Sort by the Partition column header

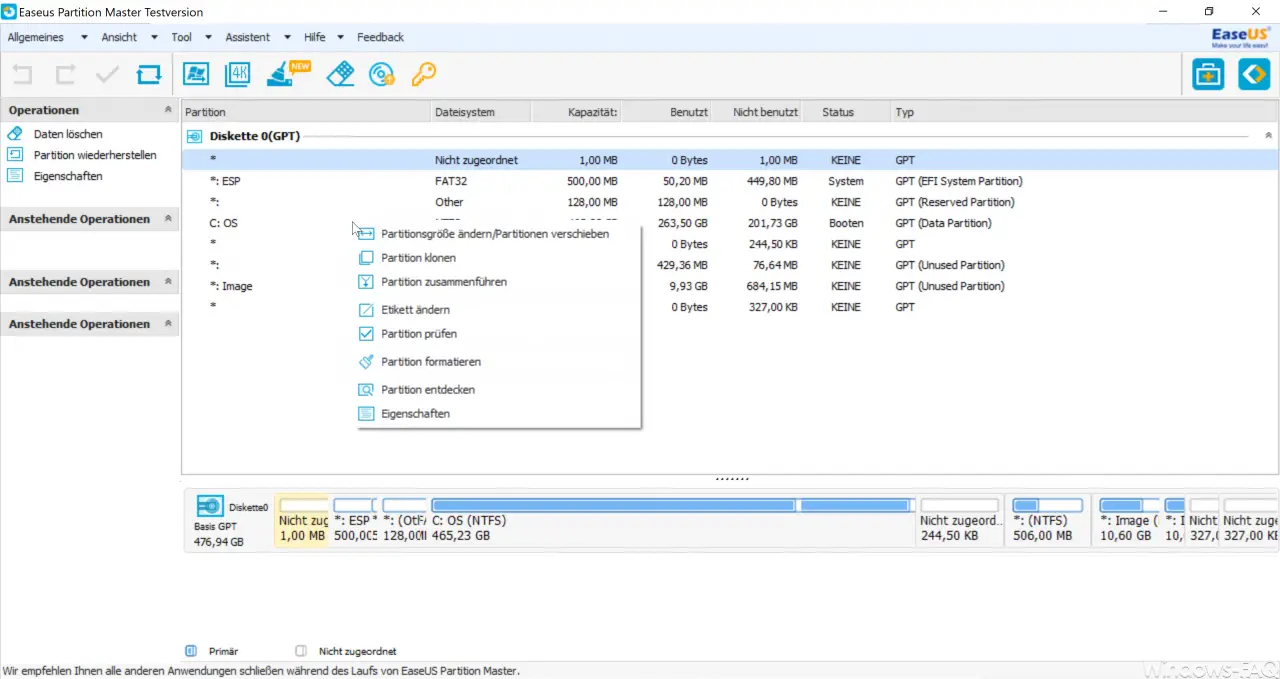pos(306,112)
